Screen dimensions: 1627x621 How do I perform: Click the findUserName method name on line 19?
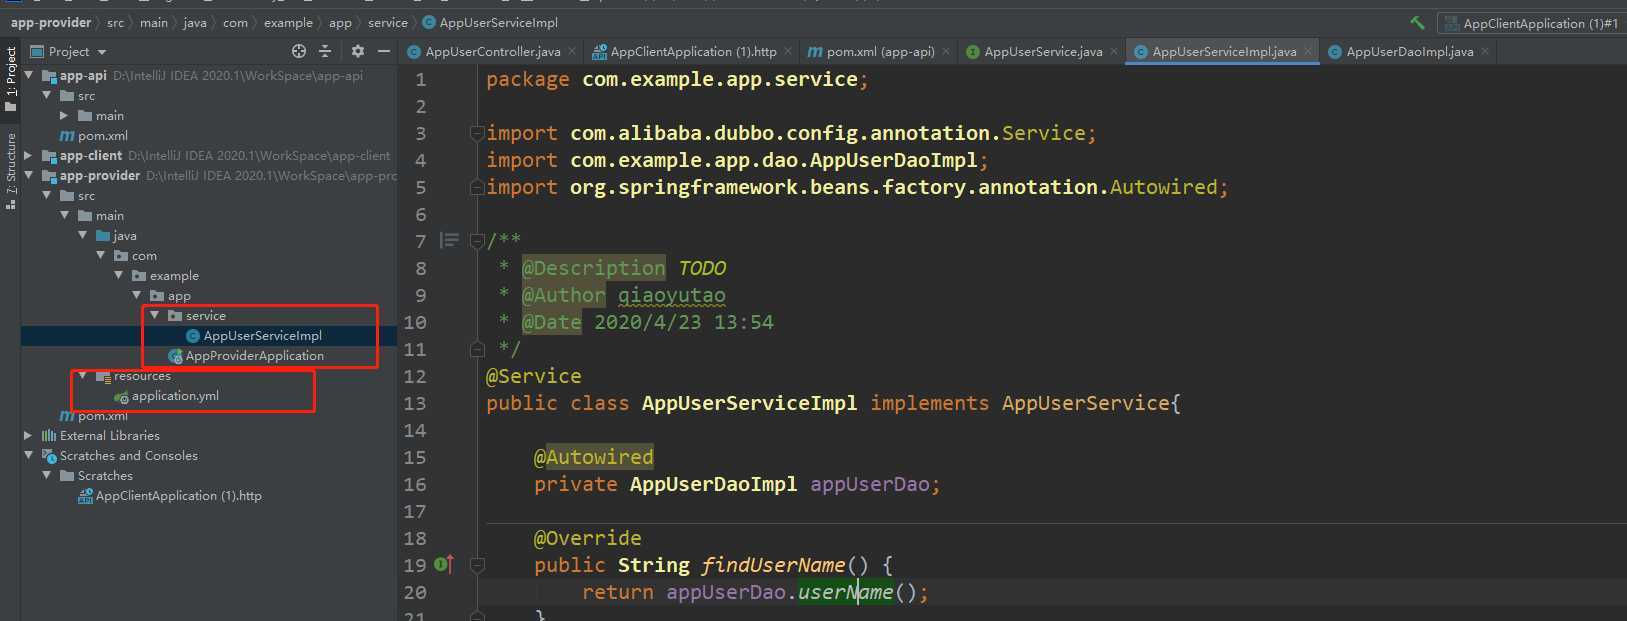click(x=773, y=565)
